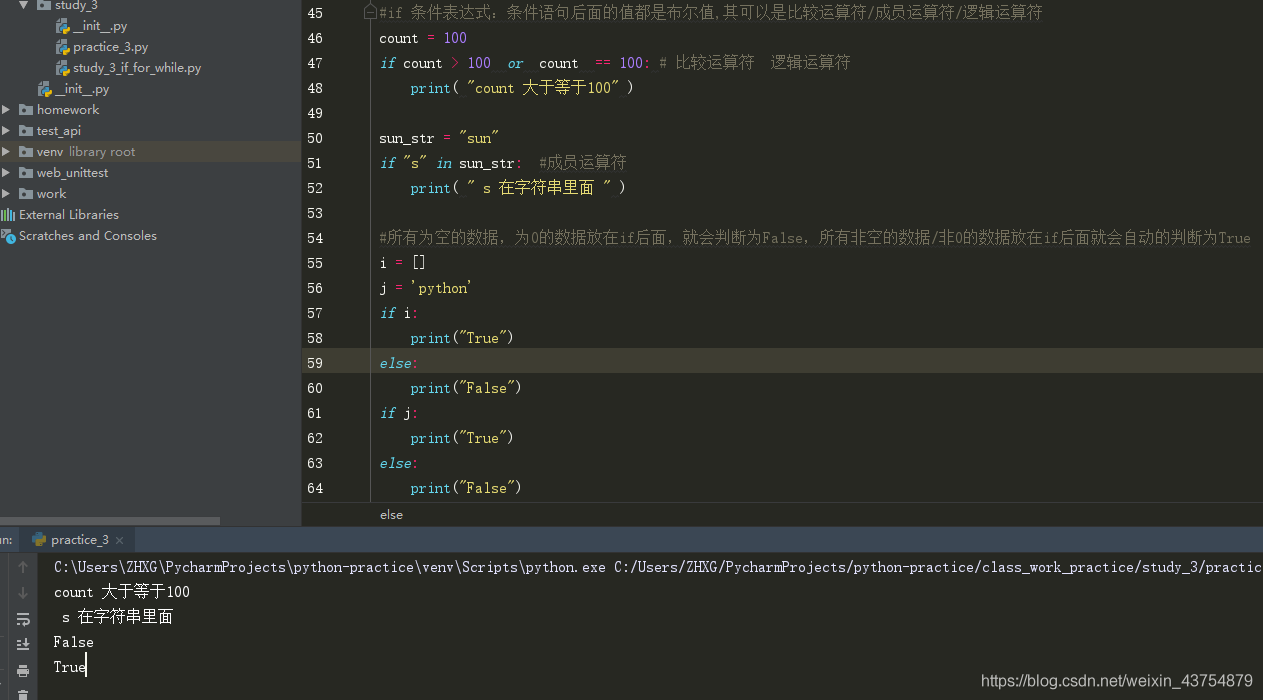This screenshot has height=700, width=1263.
Task: Click the practice_3.py Python file icon
Action: coord(62,47)
